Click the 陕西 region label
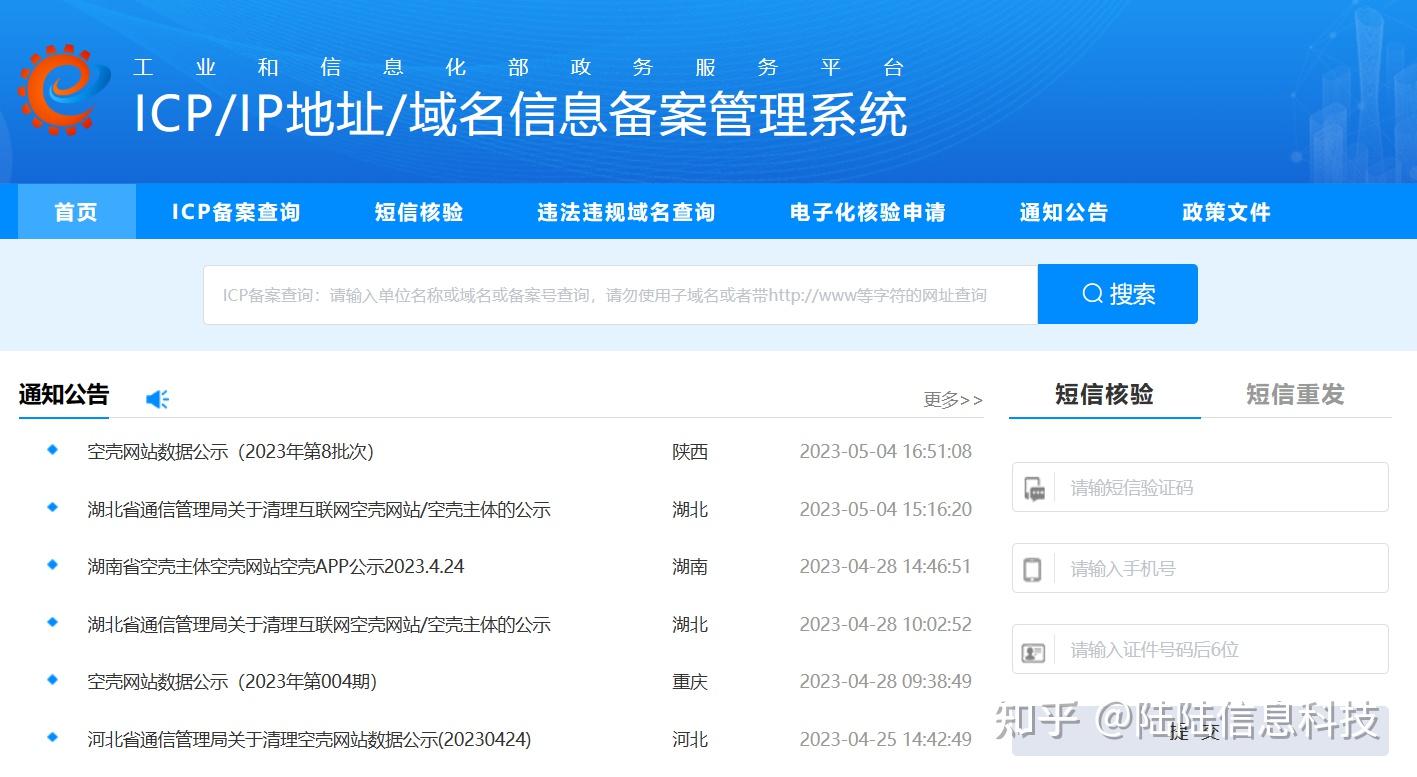The width and height of the screenshot is (1417, 777). pyautogui.click(x=690, y=452)
